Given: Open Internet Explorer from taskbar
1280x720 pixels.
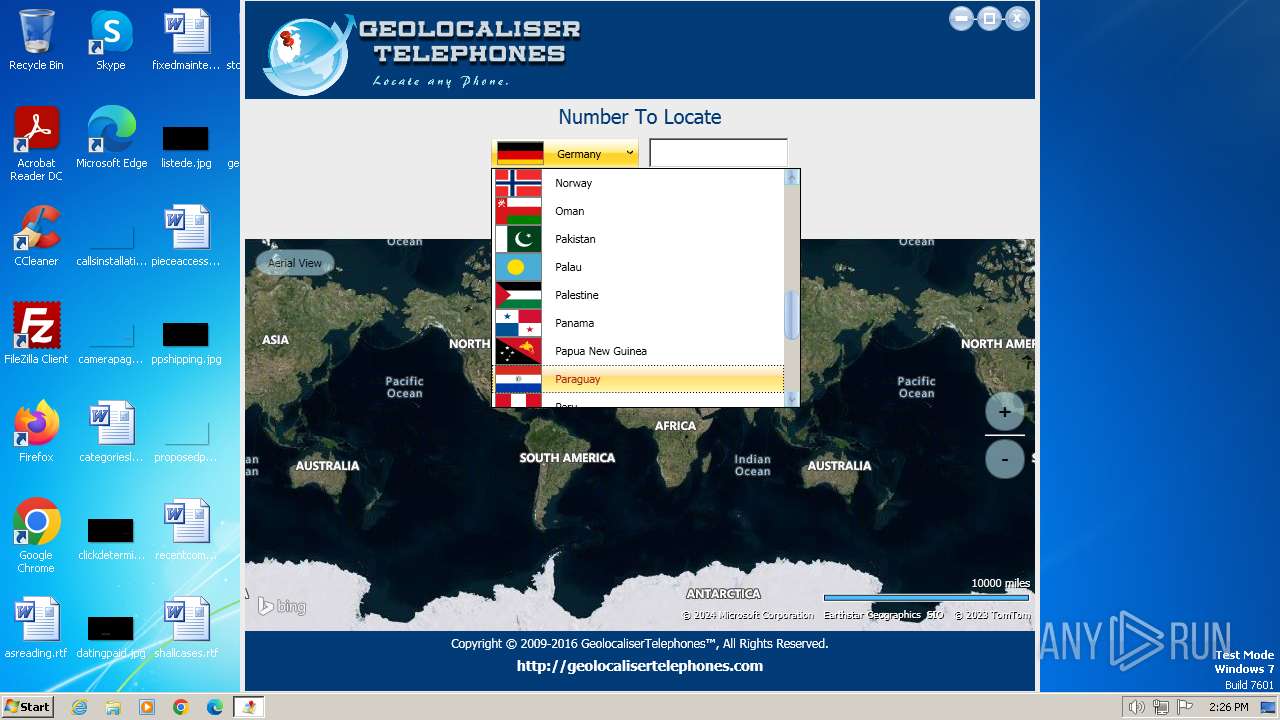Looking at the screenshot, I should point(79,707).
